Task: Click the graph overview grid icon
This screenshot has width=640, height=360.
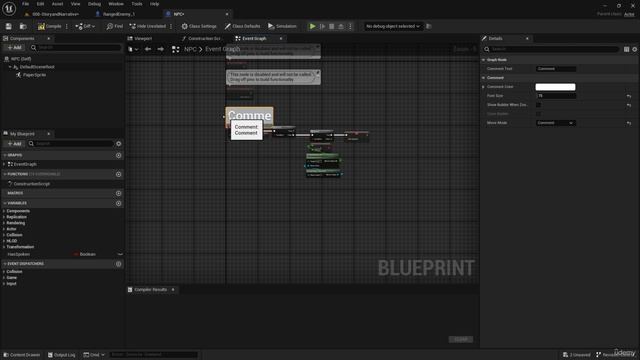Action: 176,49
